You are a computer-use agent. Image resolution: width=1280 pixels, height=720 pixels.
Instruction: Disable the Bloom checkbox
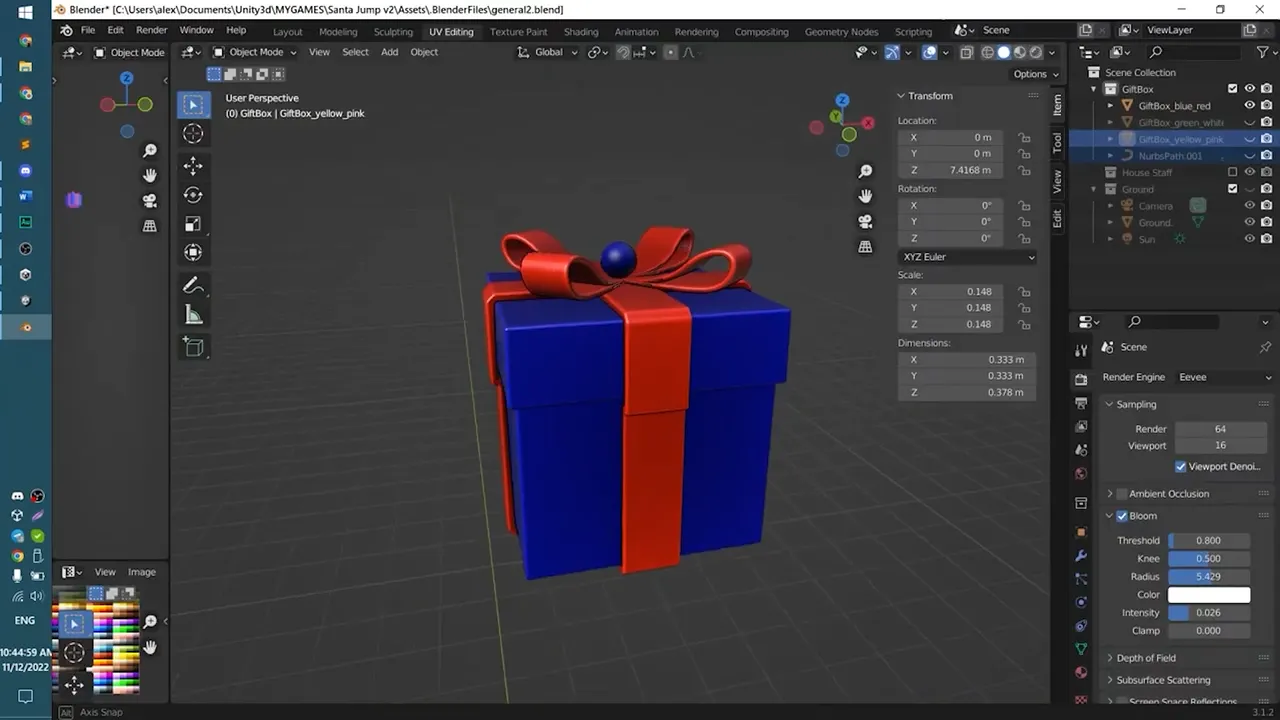(1122, 516)
